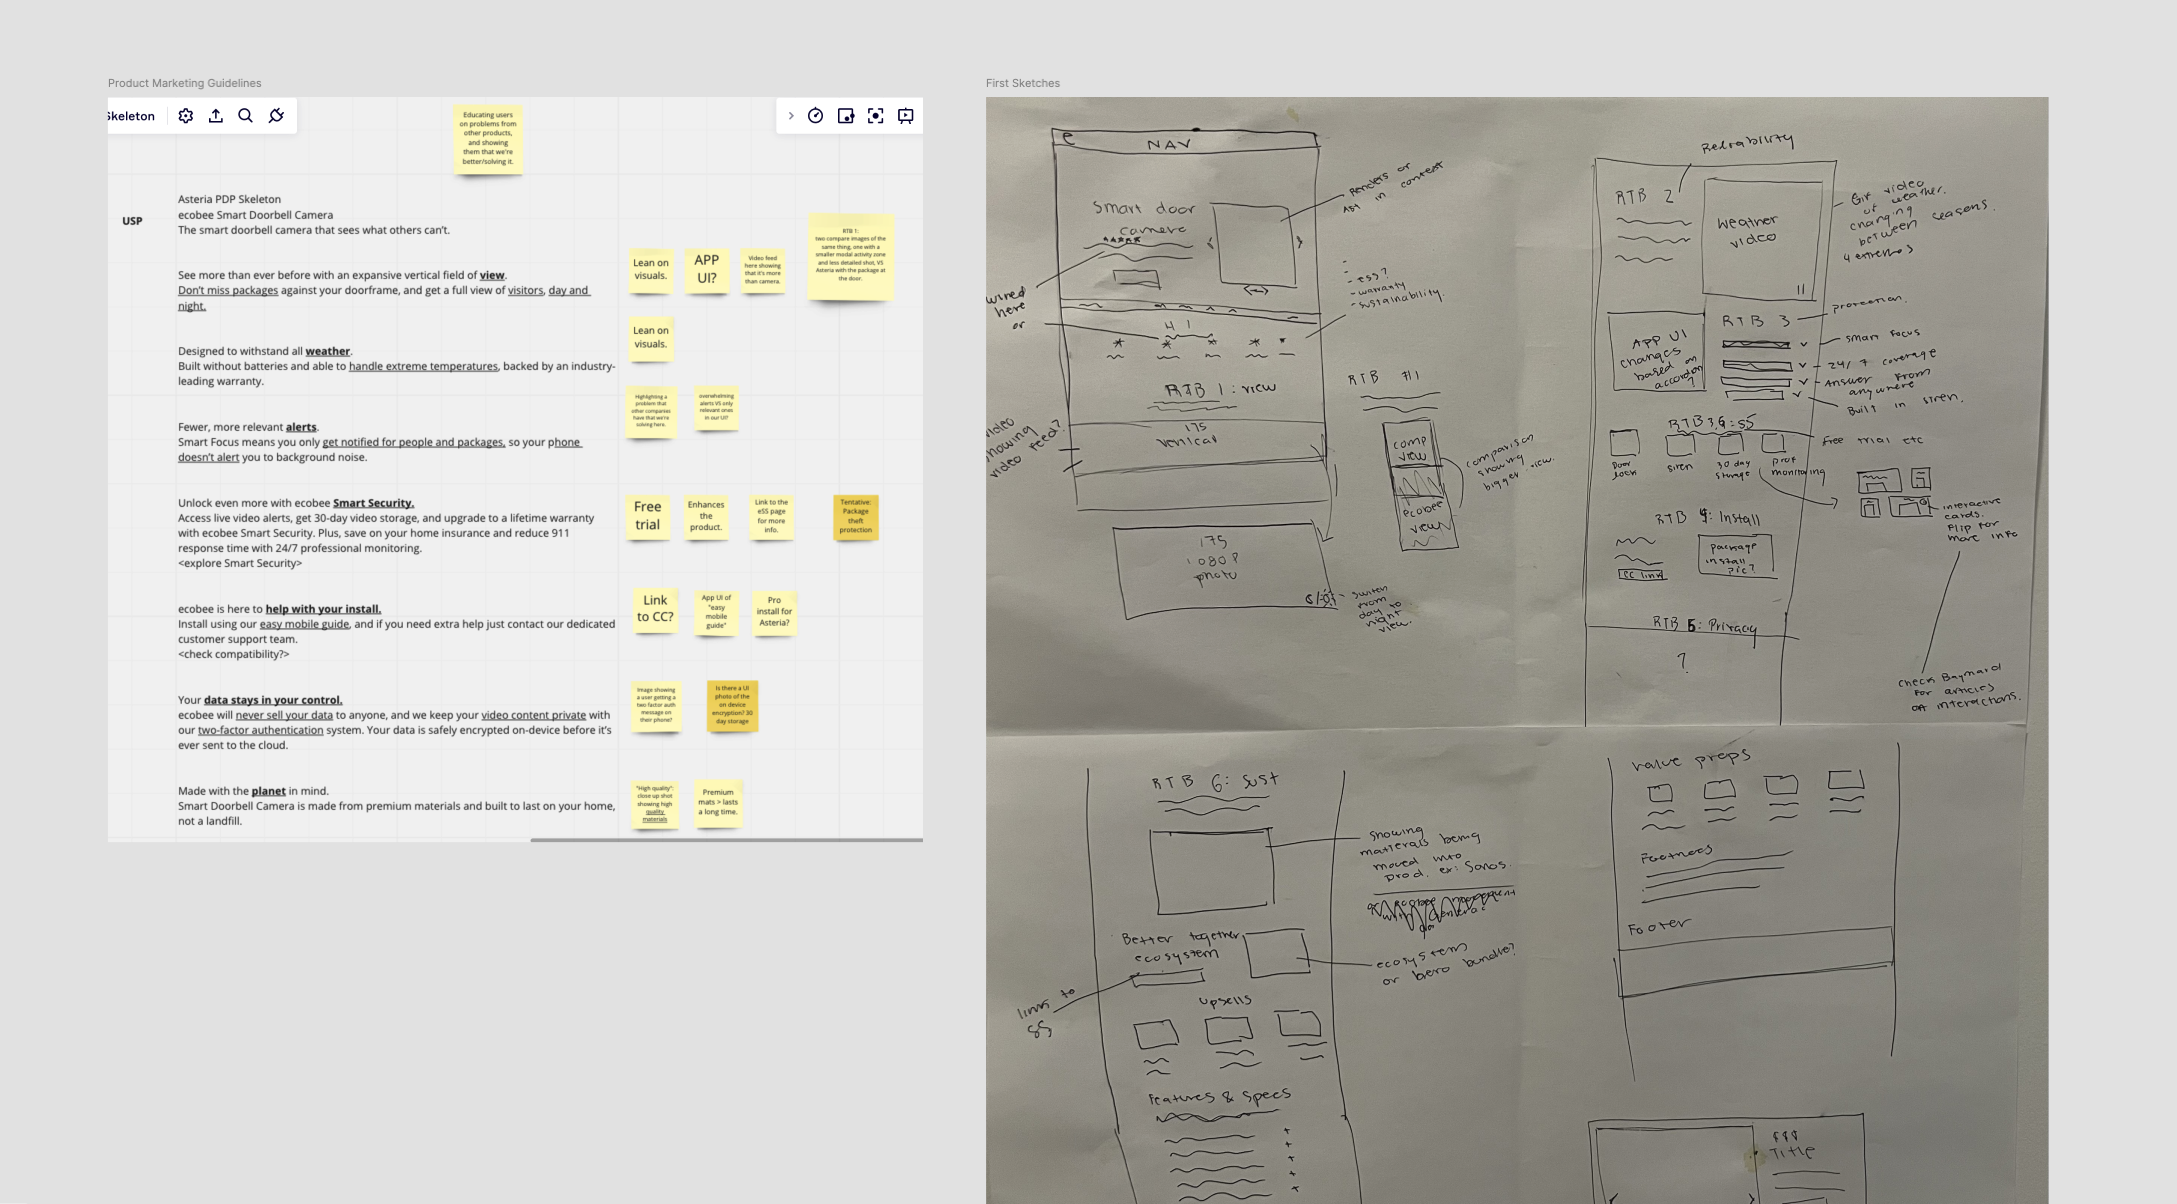Open the notes panel icon with a dot

pos(846,116)
